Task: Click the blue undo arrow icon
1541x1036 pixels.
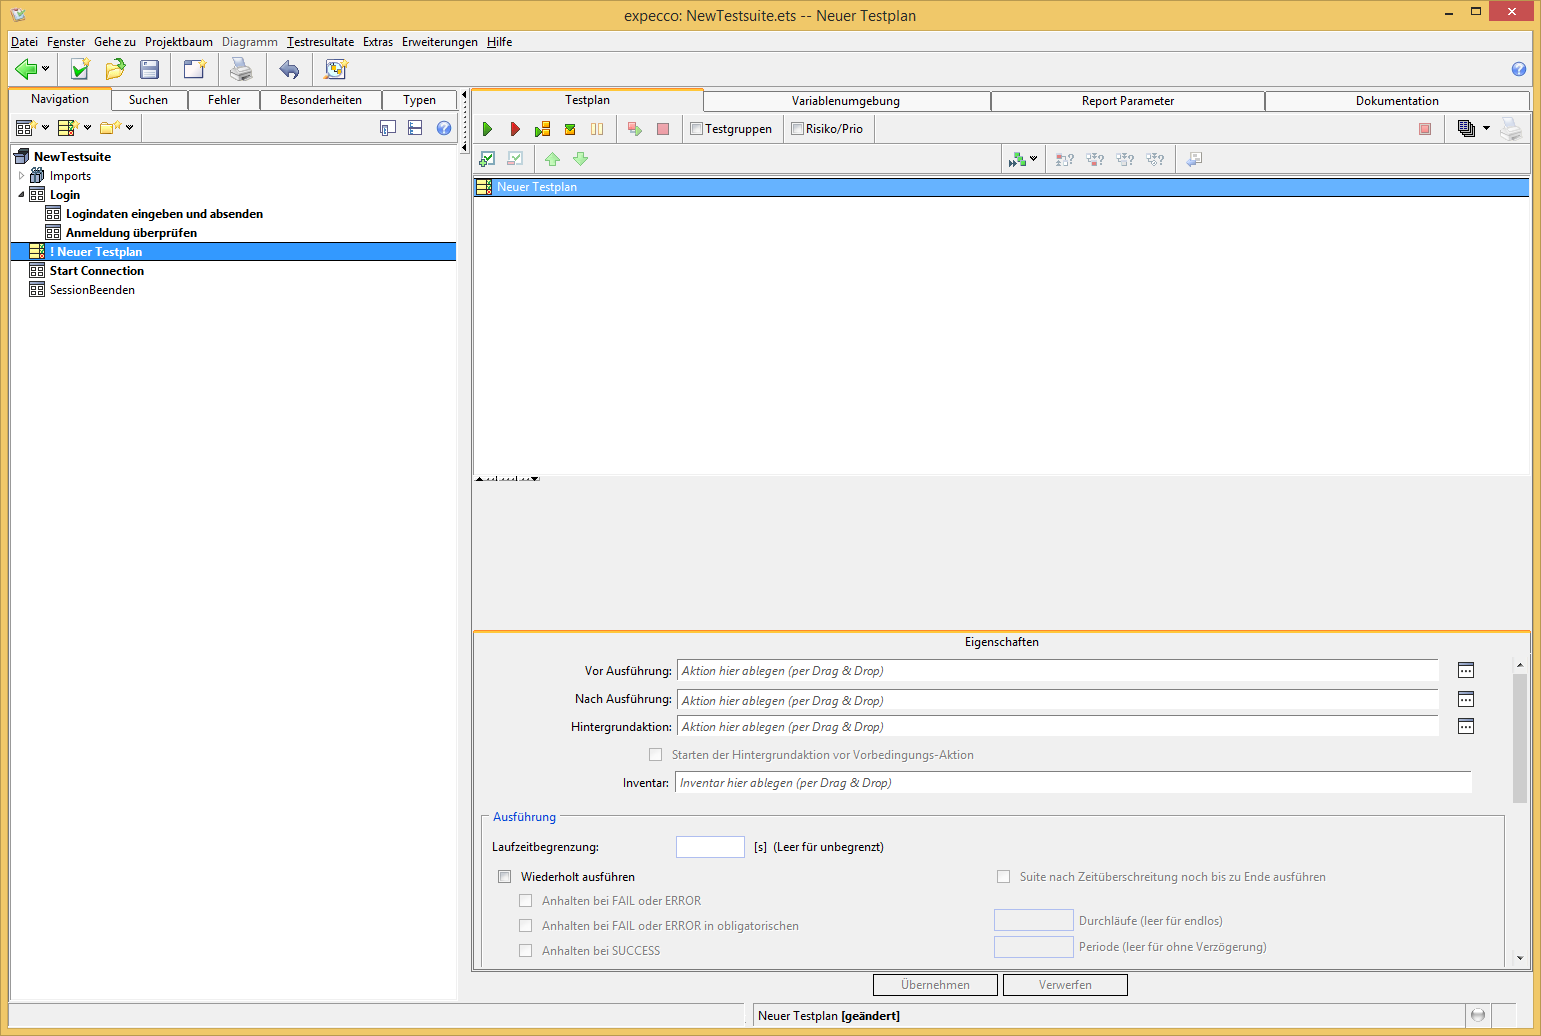Action: click(289, 69)
